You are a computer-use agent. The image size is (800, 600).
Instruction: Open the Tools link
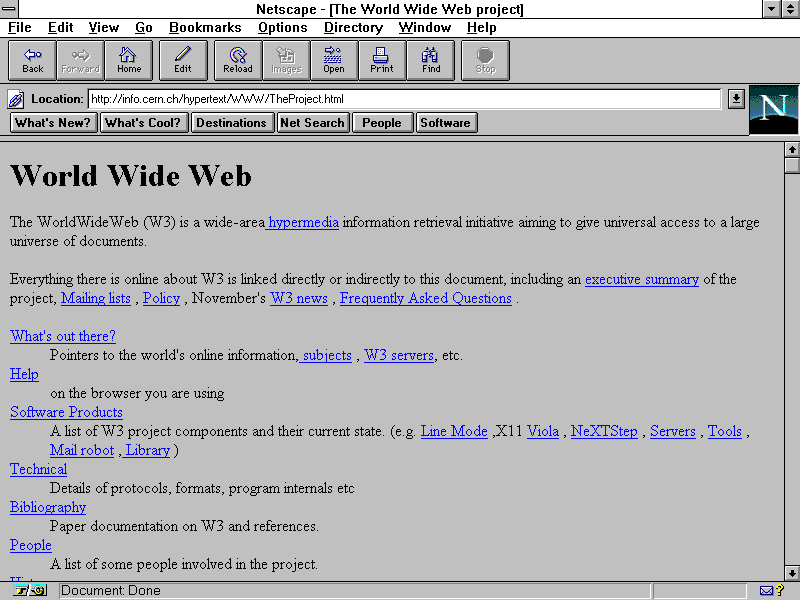coord(724,432)
